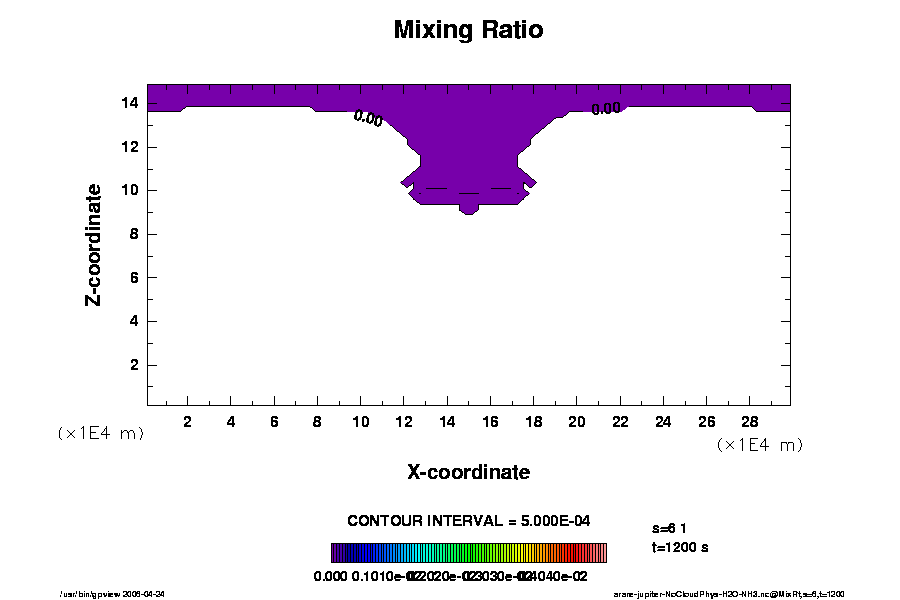
Task: Click the s=6 1 label
Action: coord(668,526)
